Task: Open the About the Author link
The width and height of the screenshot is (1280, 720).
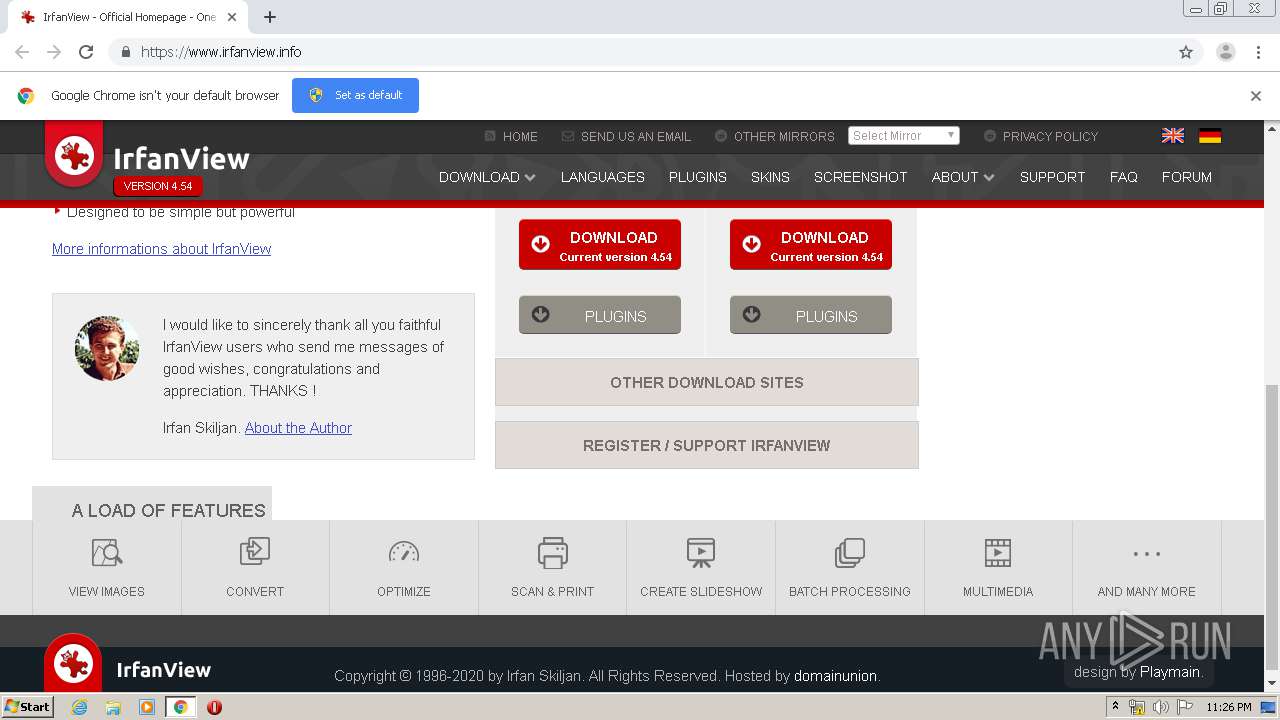Action: (298, 428)
